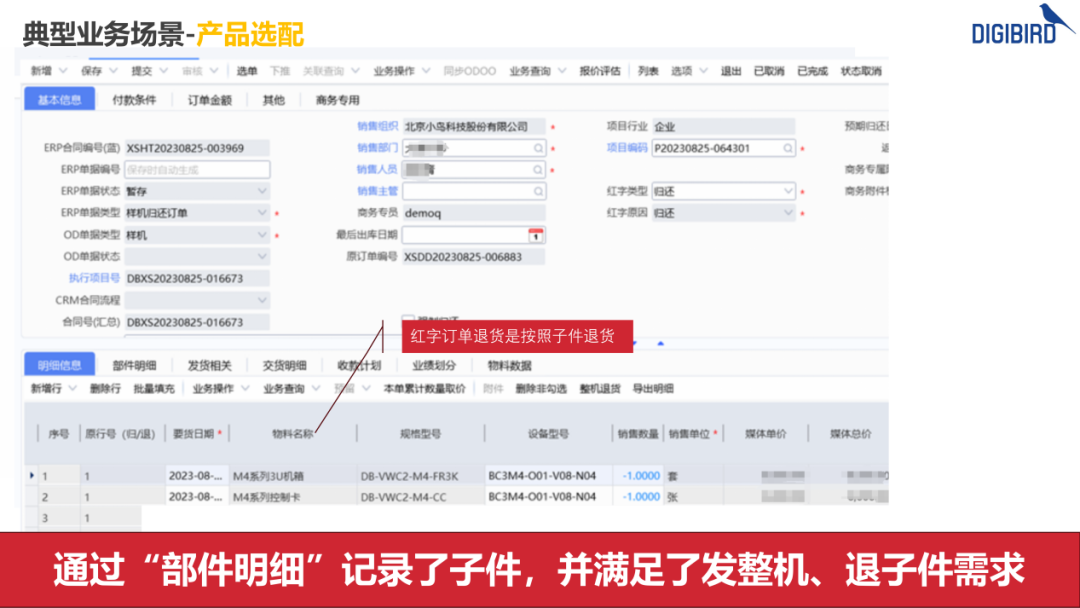Click the 销售组织 label link
1080x608 pixels.
[x=377, y=126]
